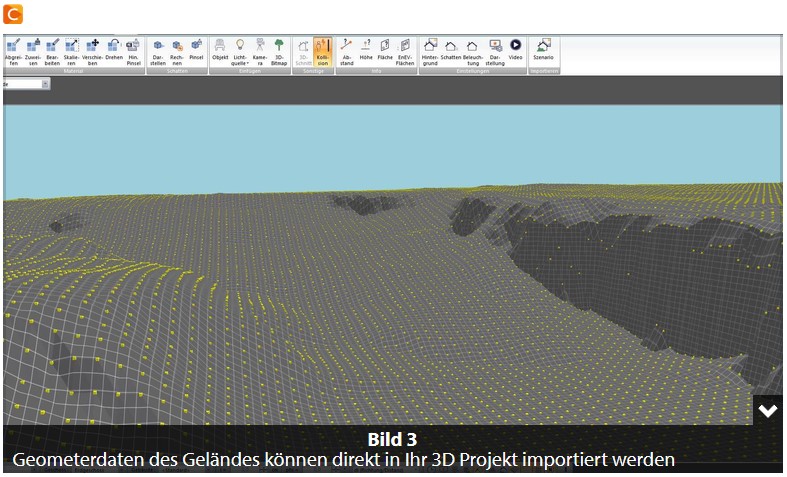Choose the Skalieren tool

(72, 52)
